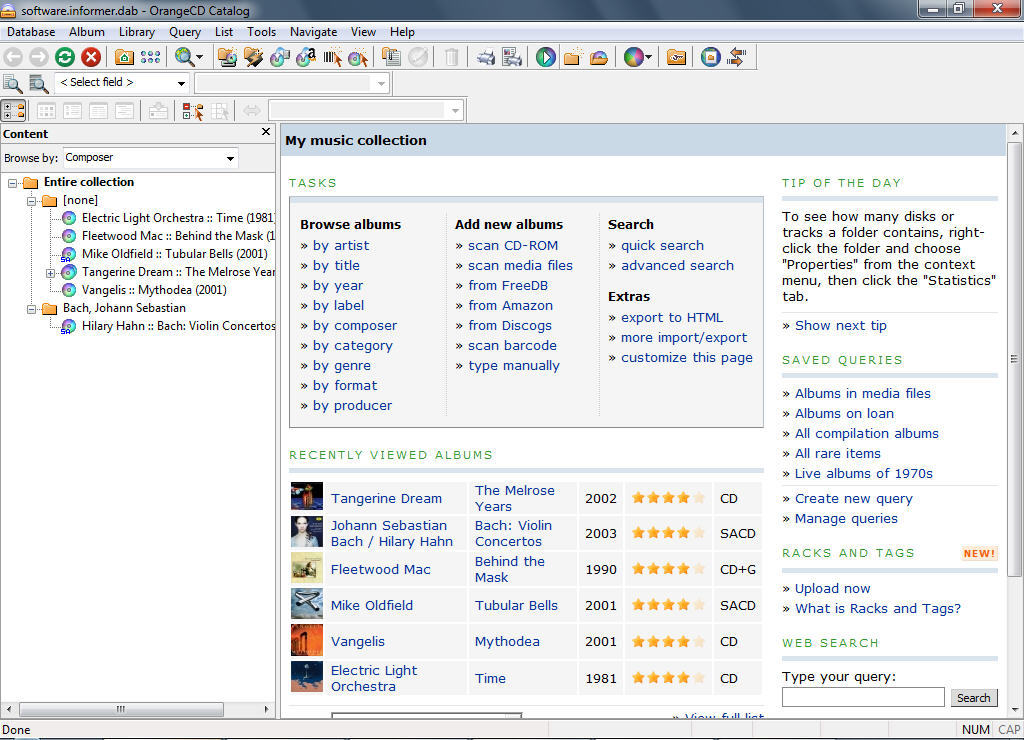Select Hilary Hahn Bach Violin Concertos item
The image size is (1024, 740).
coord(178,326)
